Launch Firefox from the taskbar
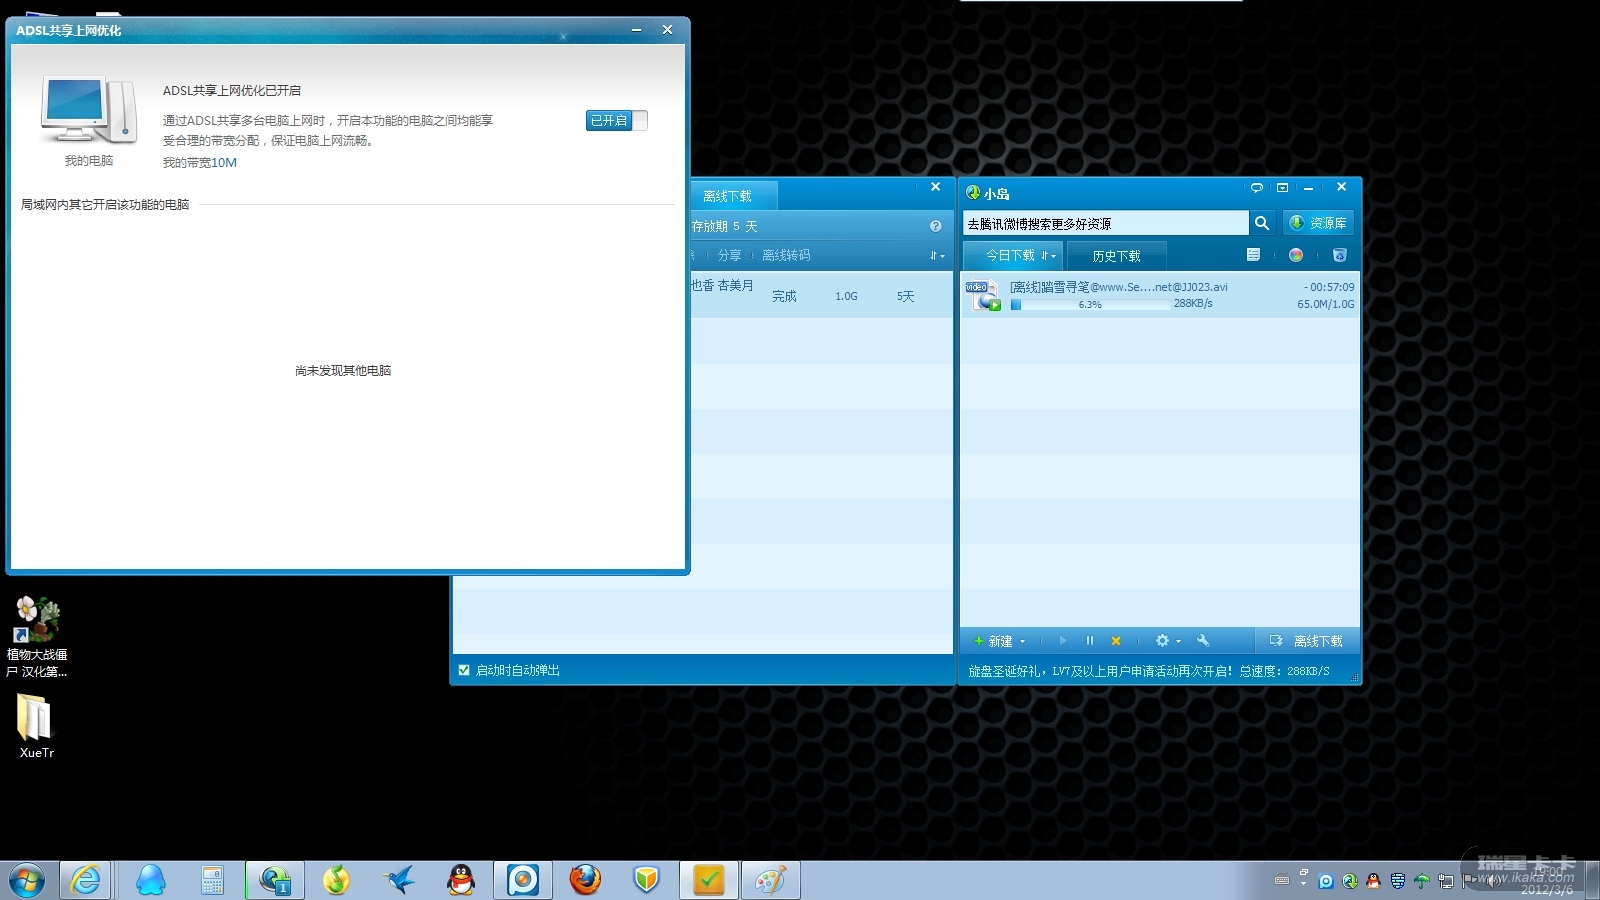The width and height of the screenshot is (1600, 900). (585, 880)
